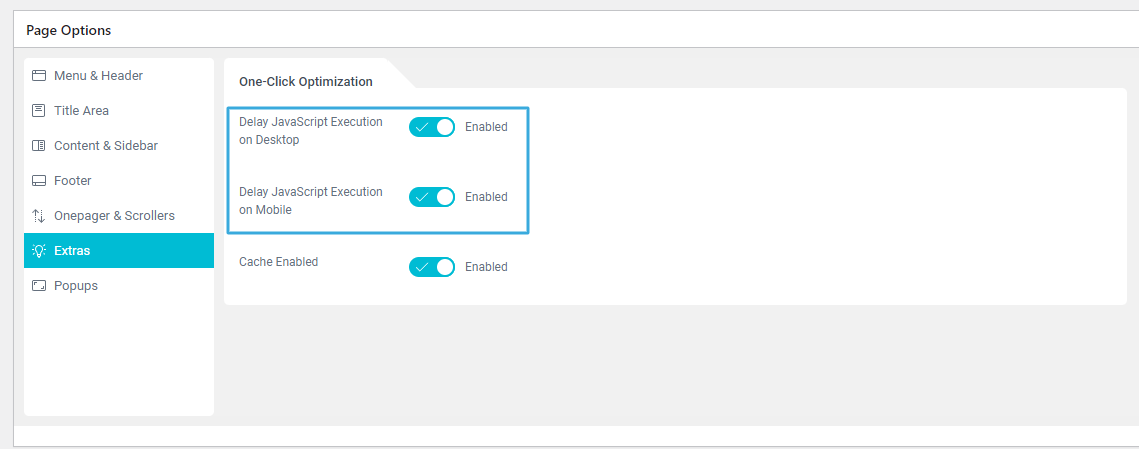Disable Delay JavaScript Execution on Desktop
The height and width of the screenshot is (449, 1139).
[432, 127]
